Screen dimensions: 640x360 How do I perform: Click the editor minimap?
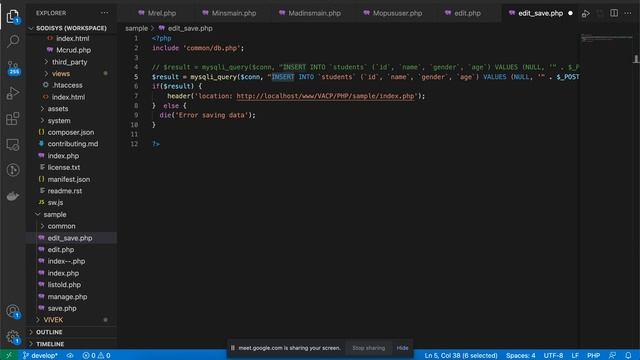606,39
